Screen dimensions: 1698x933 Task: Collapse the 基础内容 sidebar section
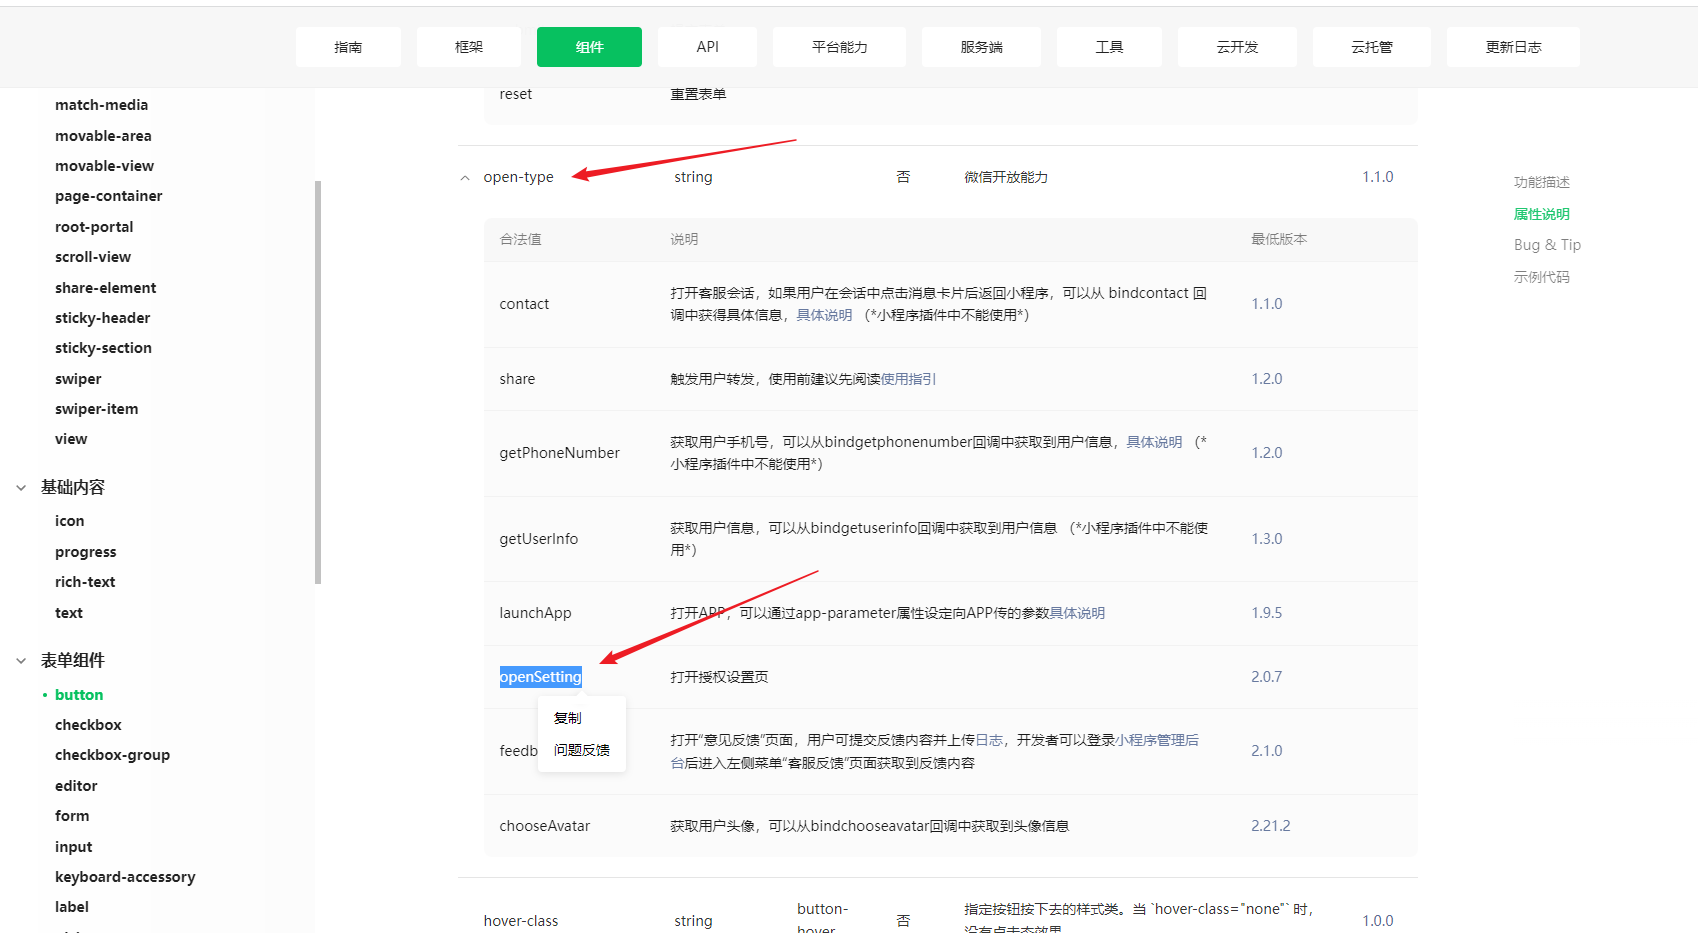pyautogui.click(x=21, y=488)
